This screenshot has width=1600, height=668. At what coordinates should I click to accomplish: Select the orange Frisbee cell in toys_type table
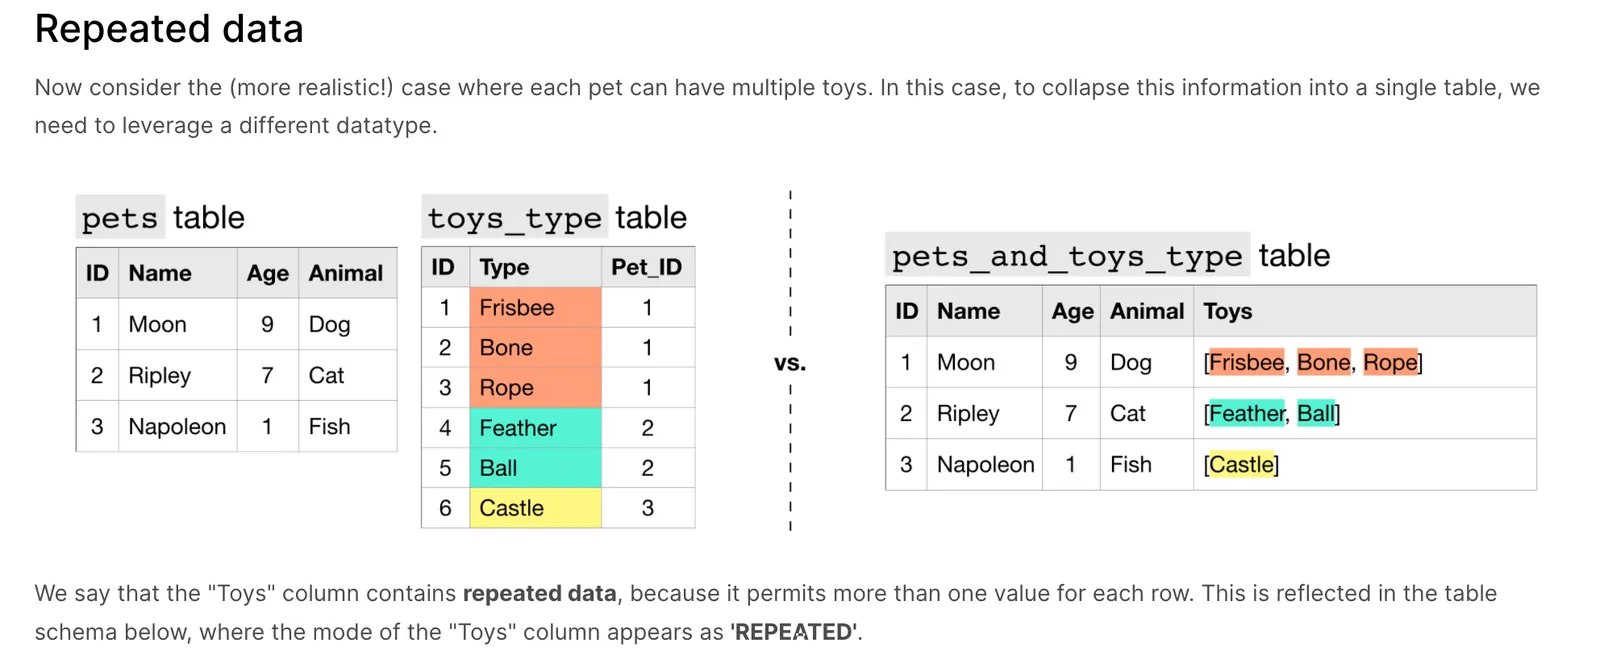point(535,308)
